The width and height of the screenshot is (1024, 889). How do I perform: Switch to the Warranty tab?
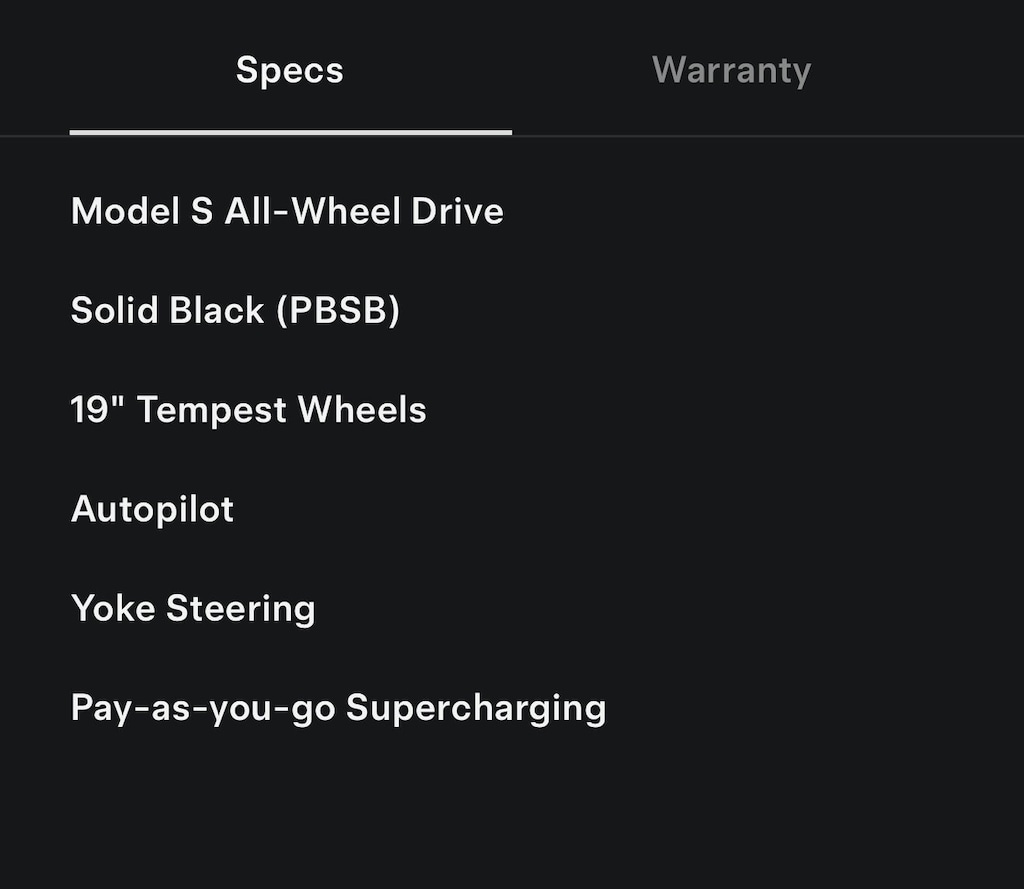pos(731,70)
